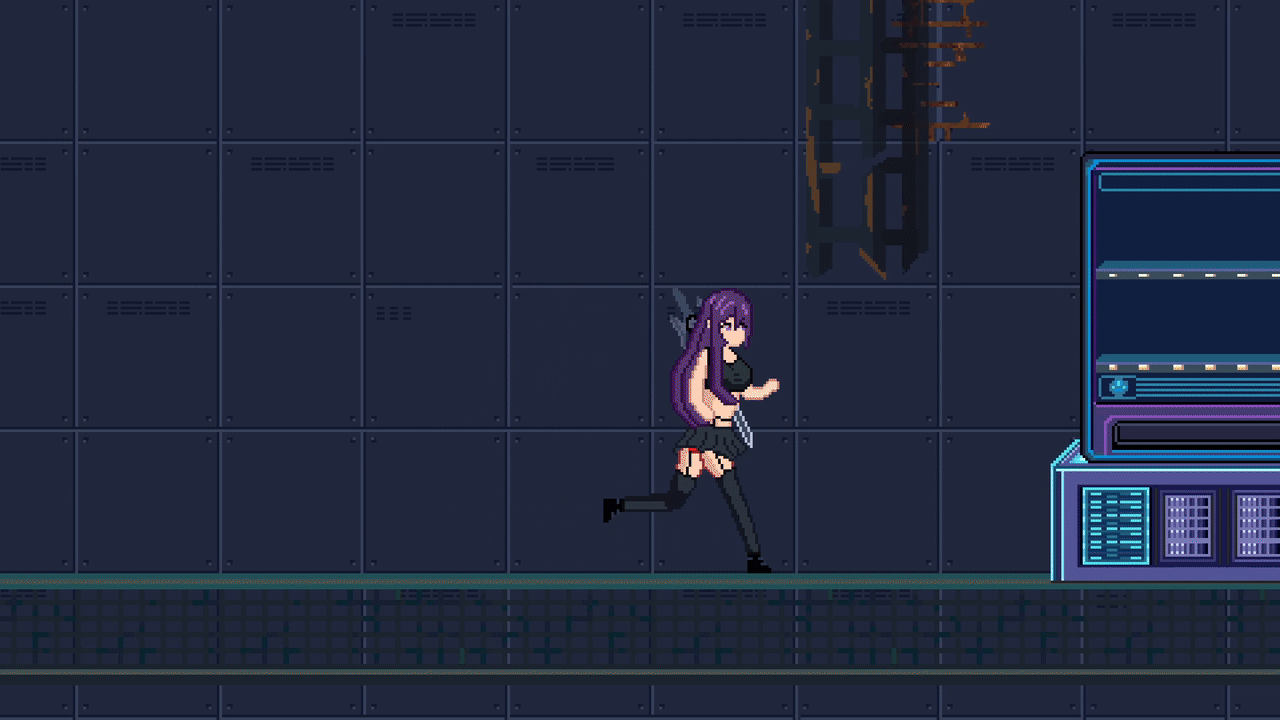Click the lower row of lights on the machine
The height and width of the screenshot is (720, 1280).
1188,366
